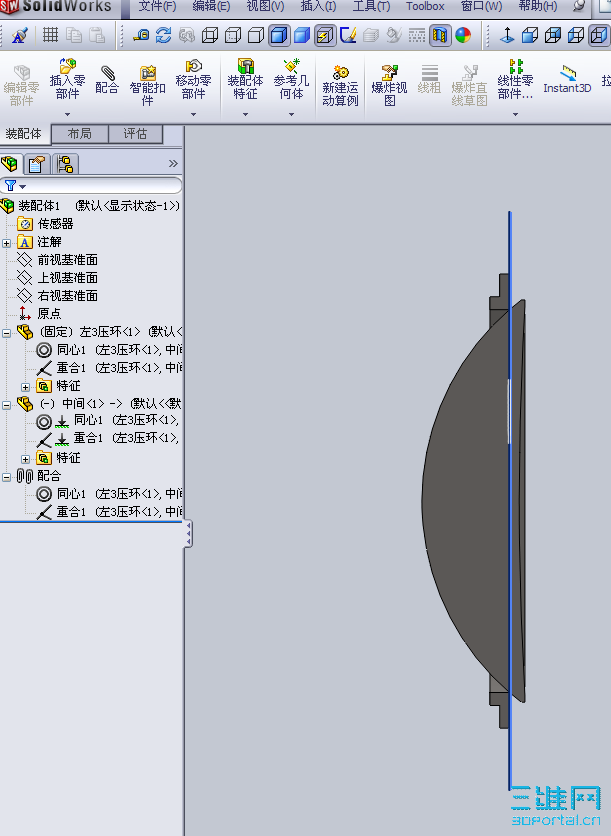The image size is (611, 836).
Task: Open dropdown arrow under 插入零部件
Action: (x=67, y=114)
